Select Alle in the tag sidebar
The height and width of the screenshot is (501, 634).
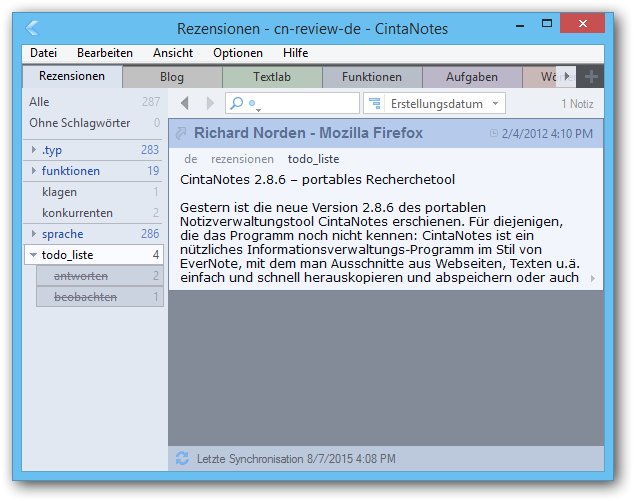[93, 102]
